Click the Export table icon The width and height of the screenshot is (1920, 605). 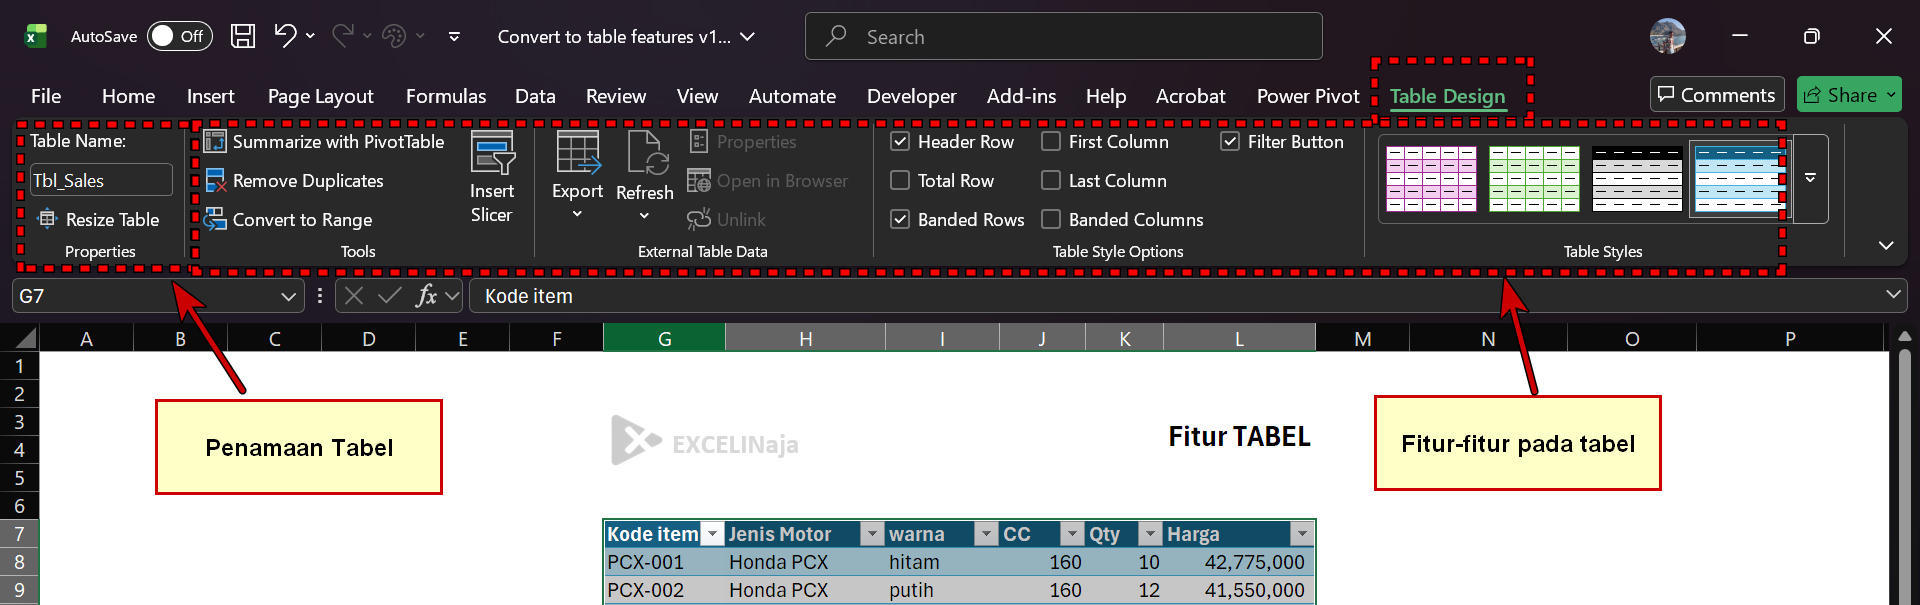(x=578, y=152)
